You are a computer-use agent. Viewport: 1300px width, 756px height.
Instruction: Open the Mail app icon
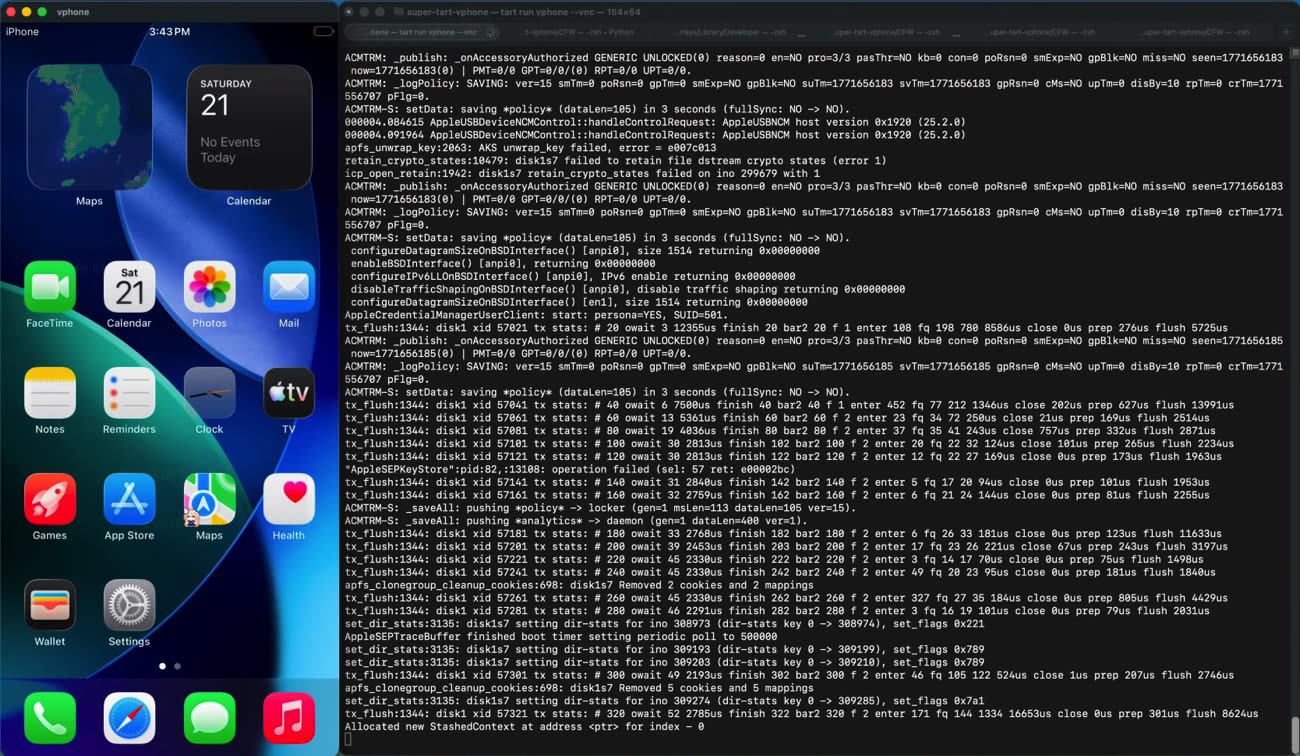(289, 288)
